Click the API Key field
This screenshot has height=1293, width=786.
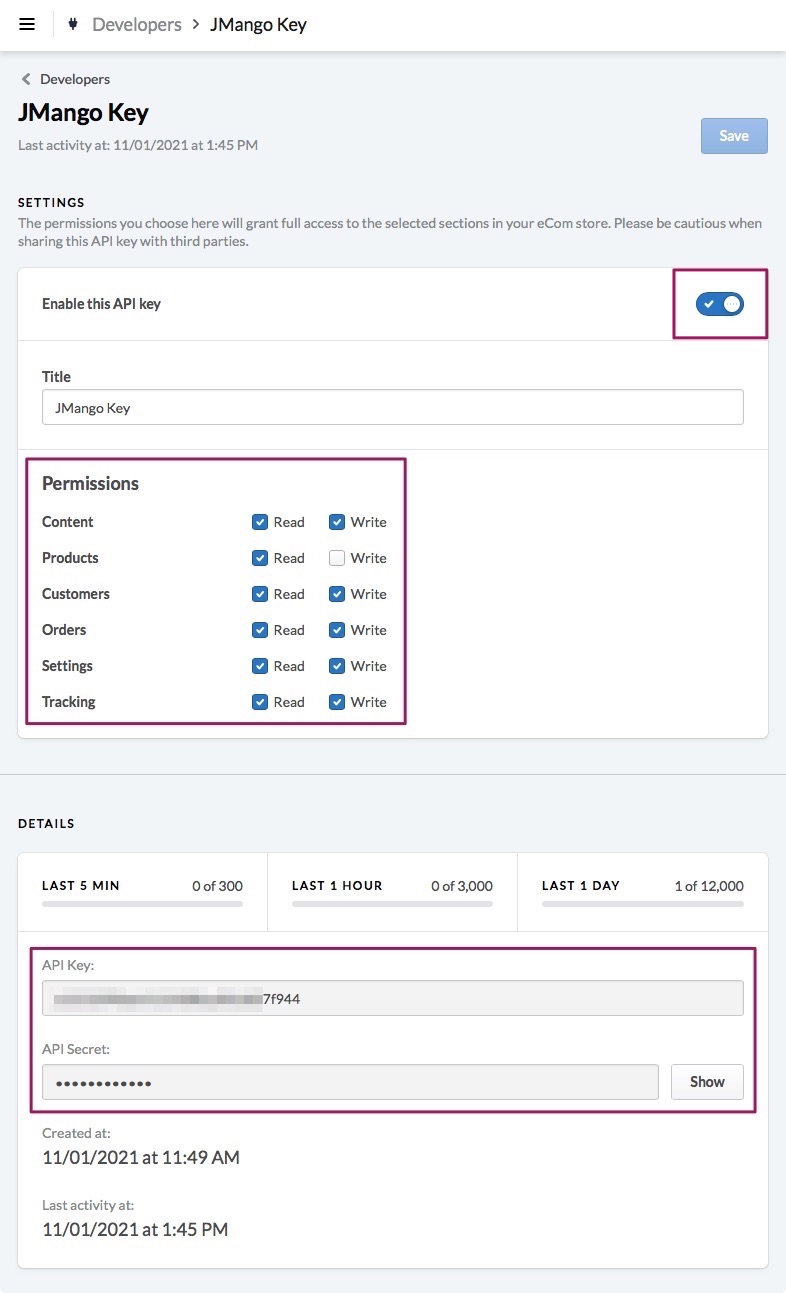(392, 997)
